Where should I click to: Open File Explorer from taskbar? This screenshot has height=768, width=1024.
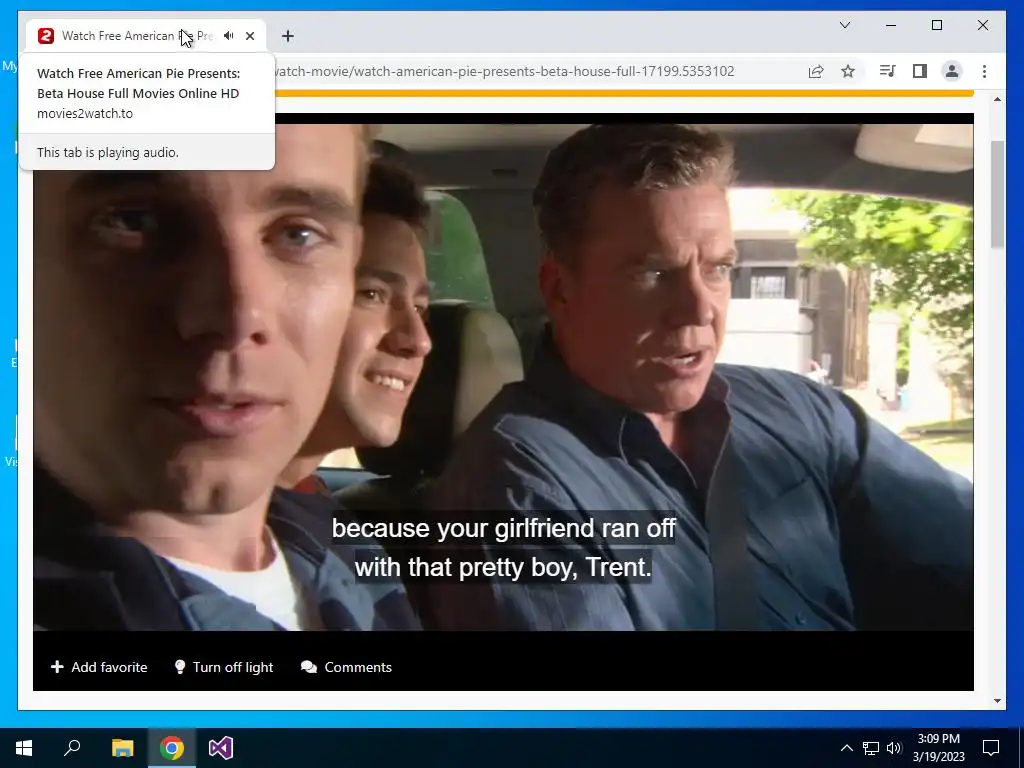coord(122,748)
